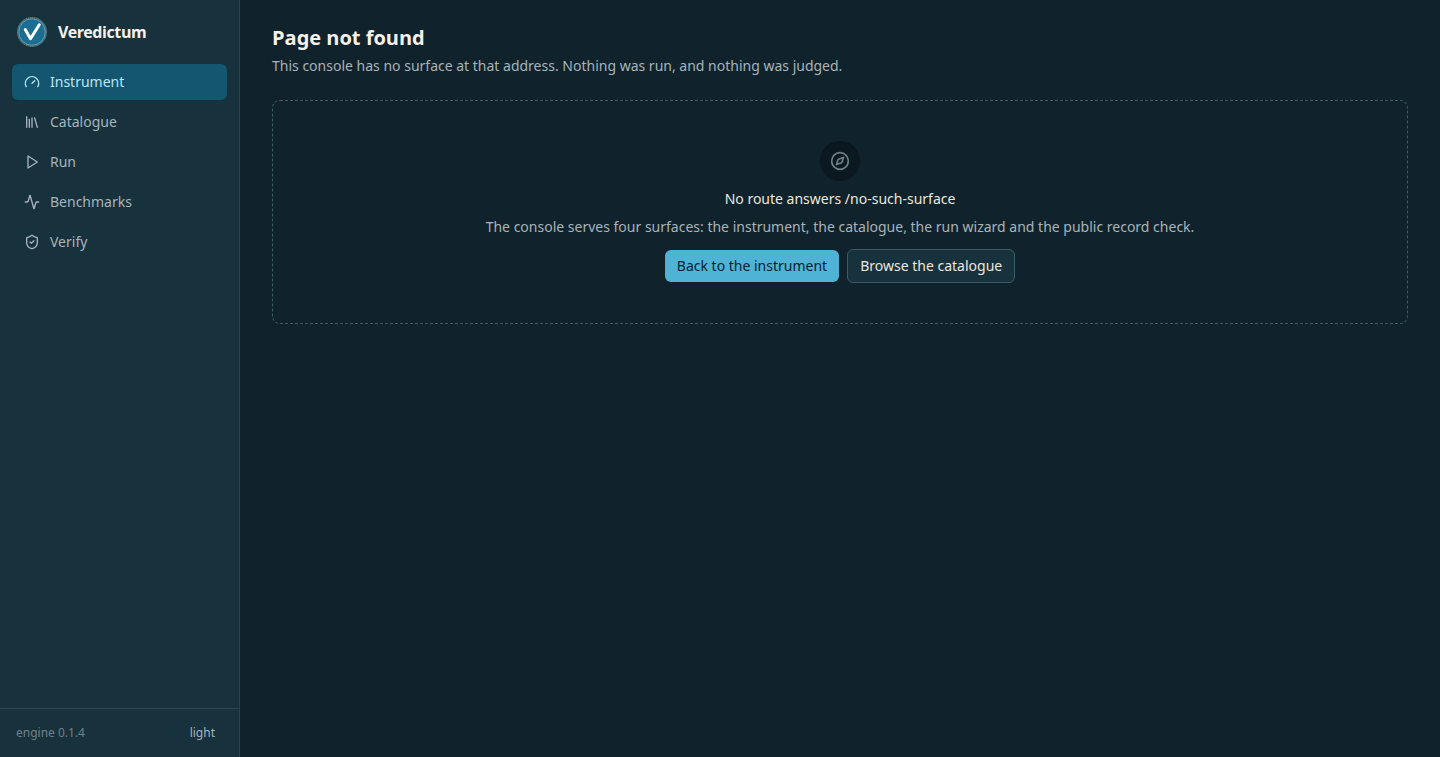Click the Verify shield icon

coord(32,242)
